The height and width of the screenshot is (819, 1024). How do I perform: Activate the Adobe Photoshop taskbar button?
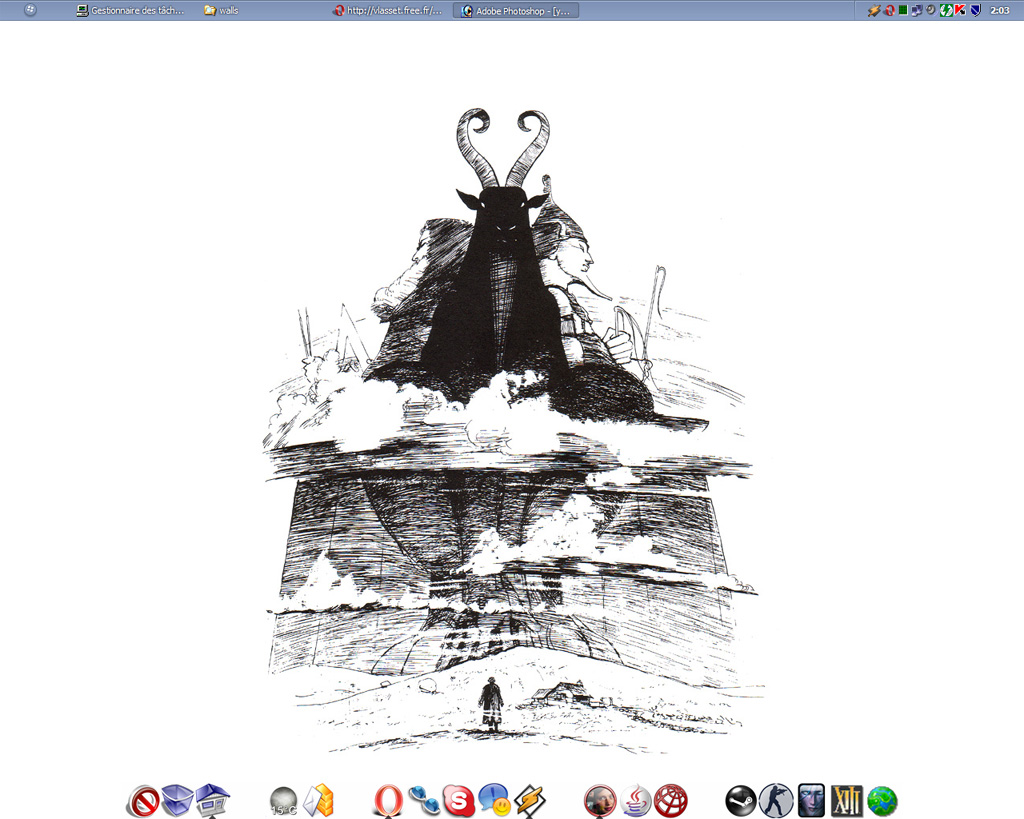point(515,10)
